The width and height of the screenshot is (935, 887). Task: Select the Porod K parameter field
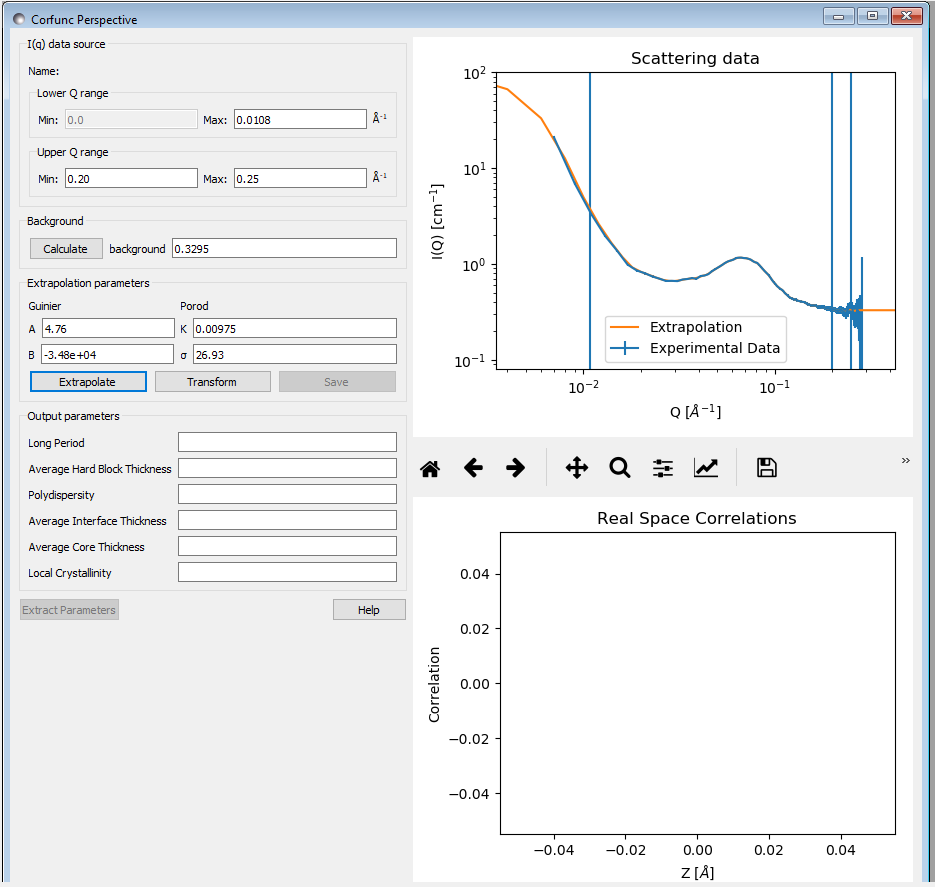click(294, 328)
